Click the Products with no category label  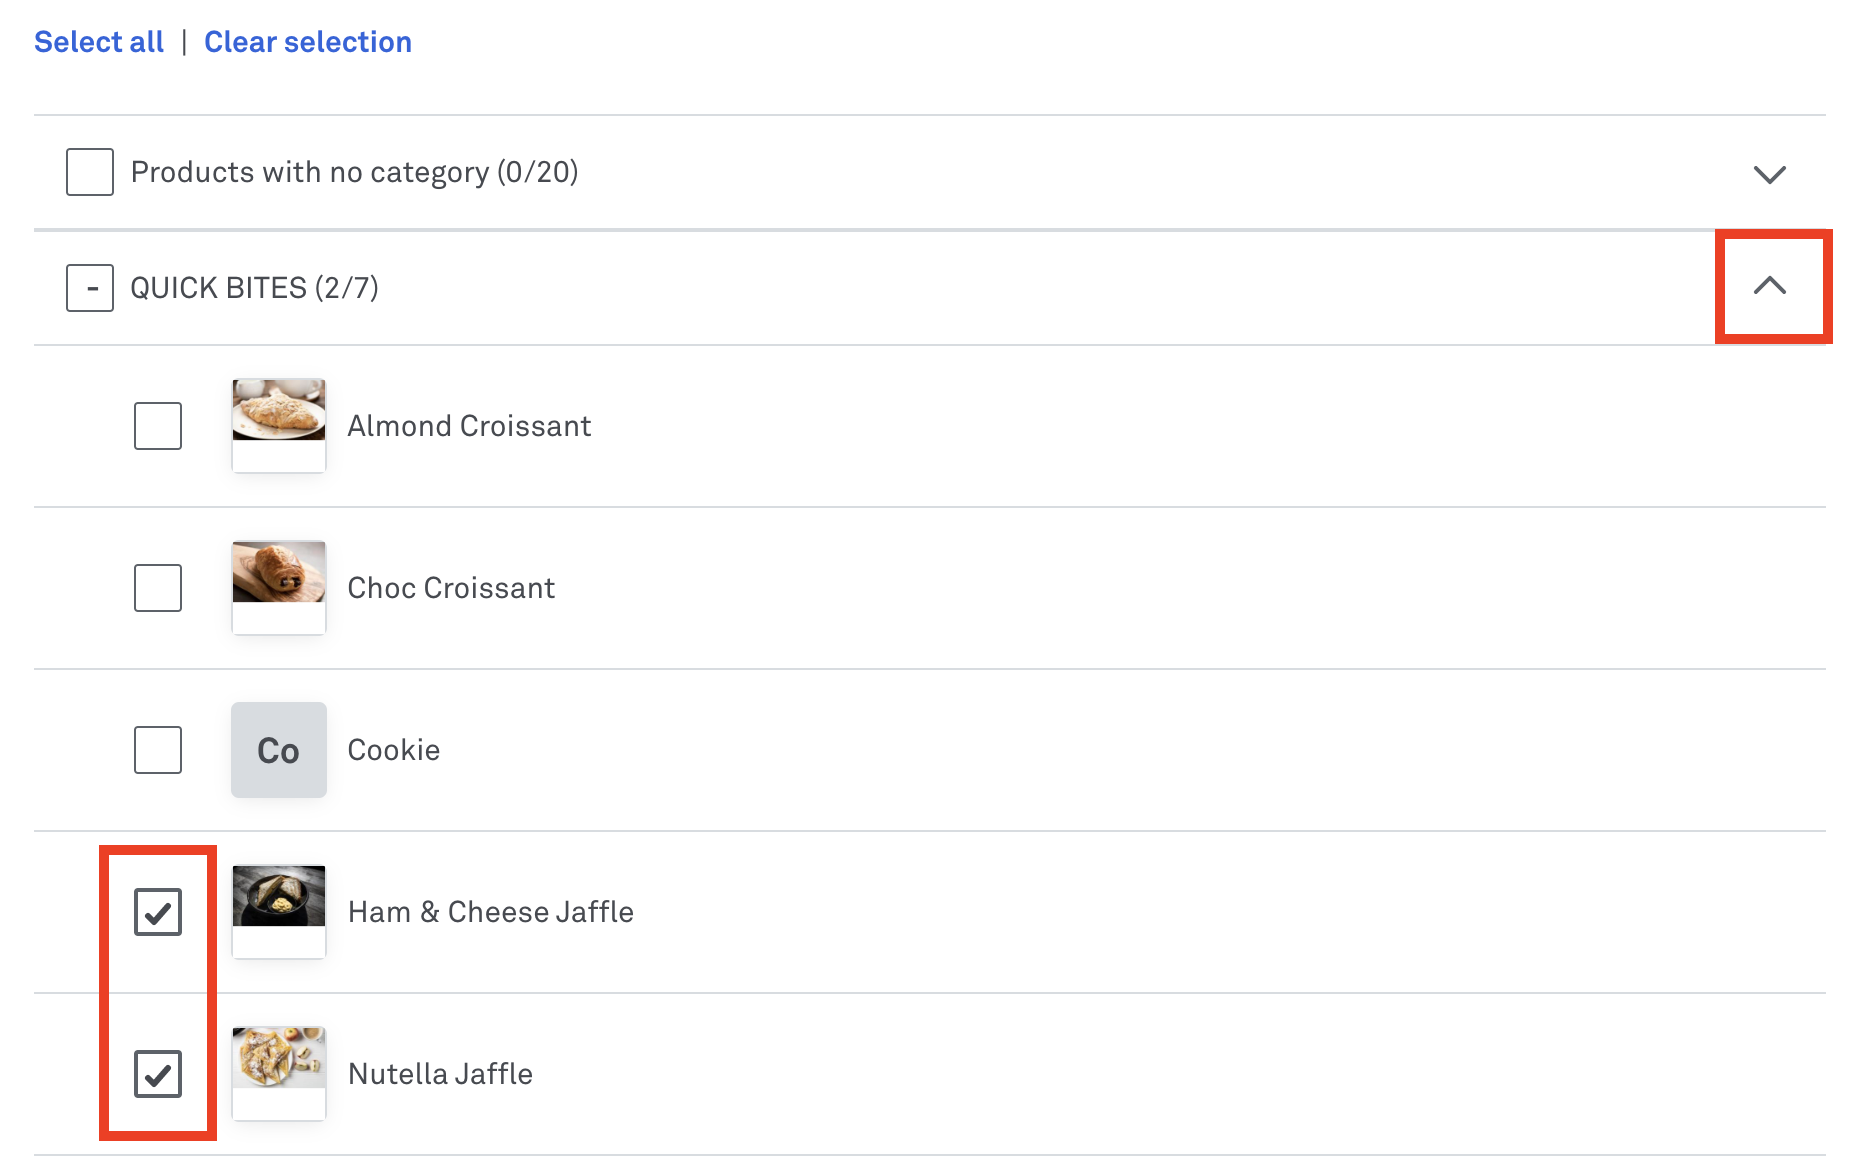(355, 172)
